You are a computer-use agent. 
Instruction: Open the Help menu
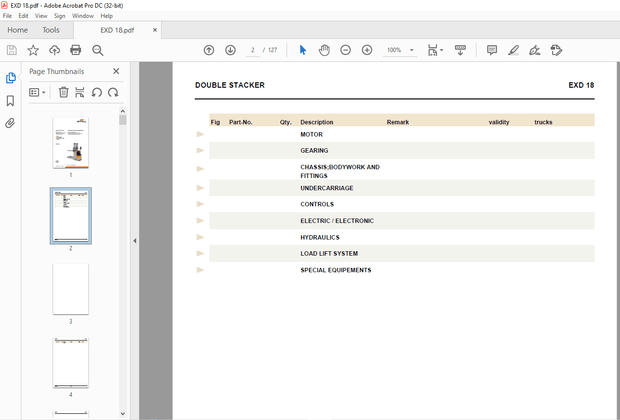(x=106, y=16)
